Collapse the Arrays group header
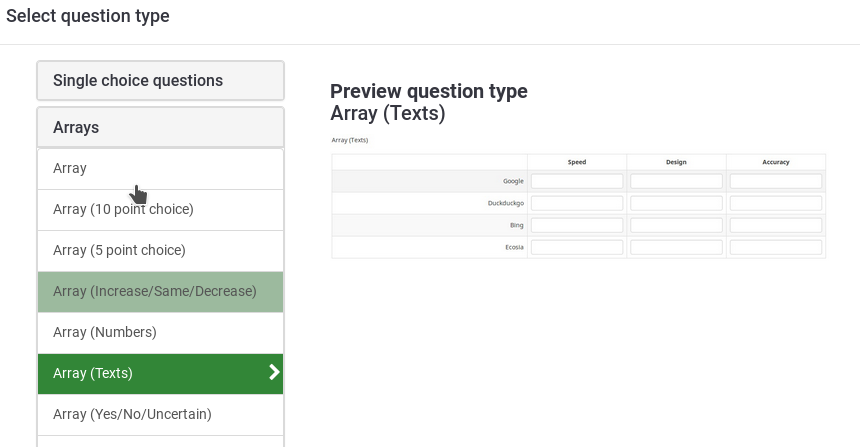Image resolution: width=860 pixels, height=447 pixels. [x=160, y=128]
